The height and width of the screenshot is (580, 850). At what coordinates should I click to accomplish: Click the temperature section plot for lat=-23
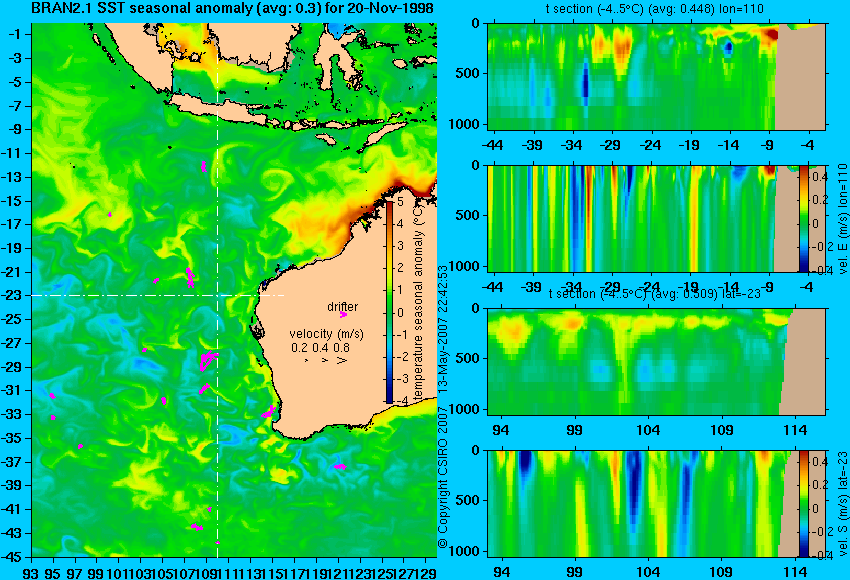click(x=657, y=362)
